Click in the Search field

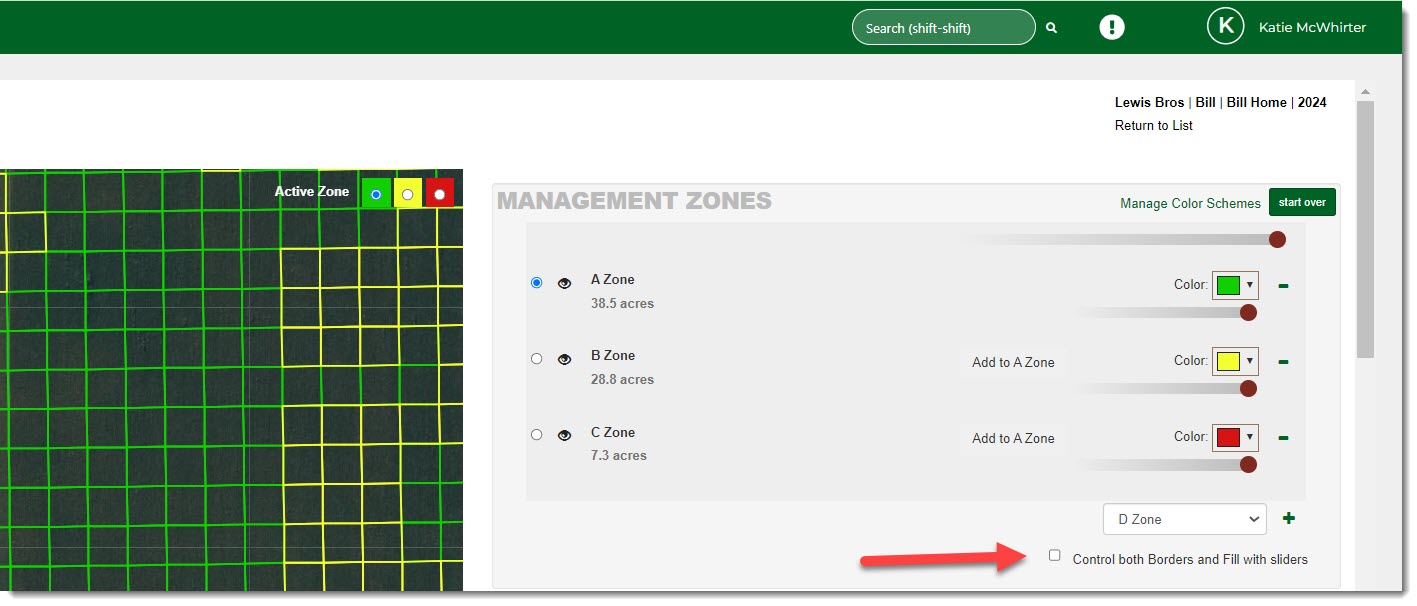click(942, 28)
